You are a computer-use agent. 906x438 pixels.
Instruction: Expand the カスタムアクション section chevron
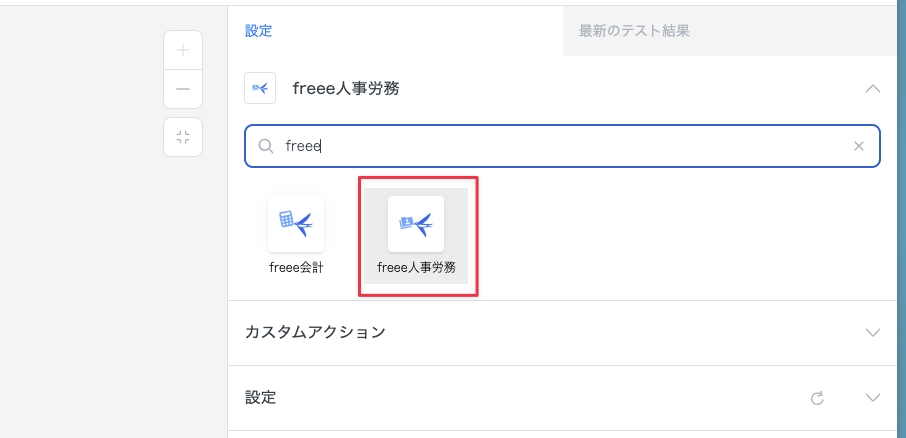click(x=872, y=332)
